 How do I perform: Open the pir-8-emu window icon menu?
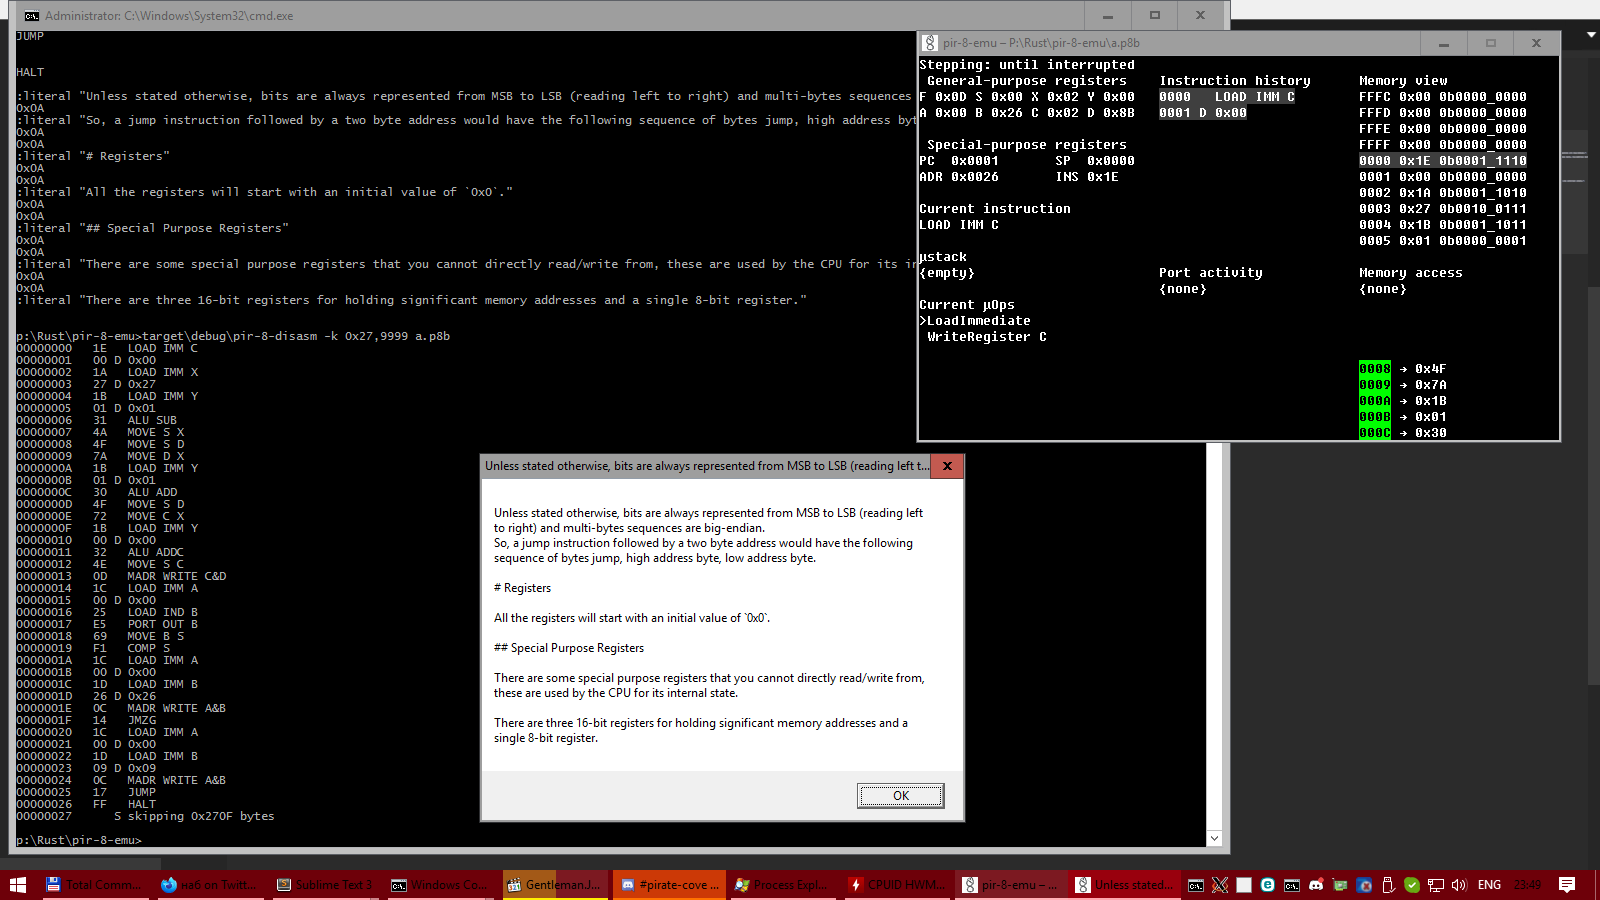(x=930, y=43)
